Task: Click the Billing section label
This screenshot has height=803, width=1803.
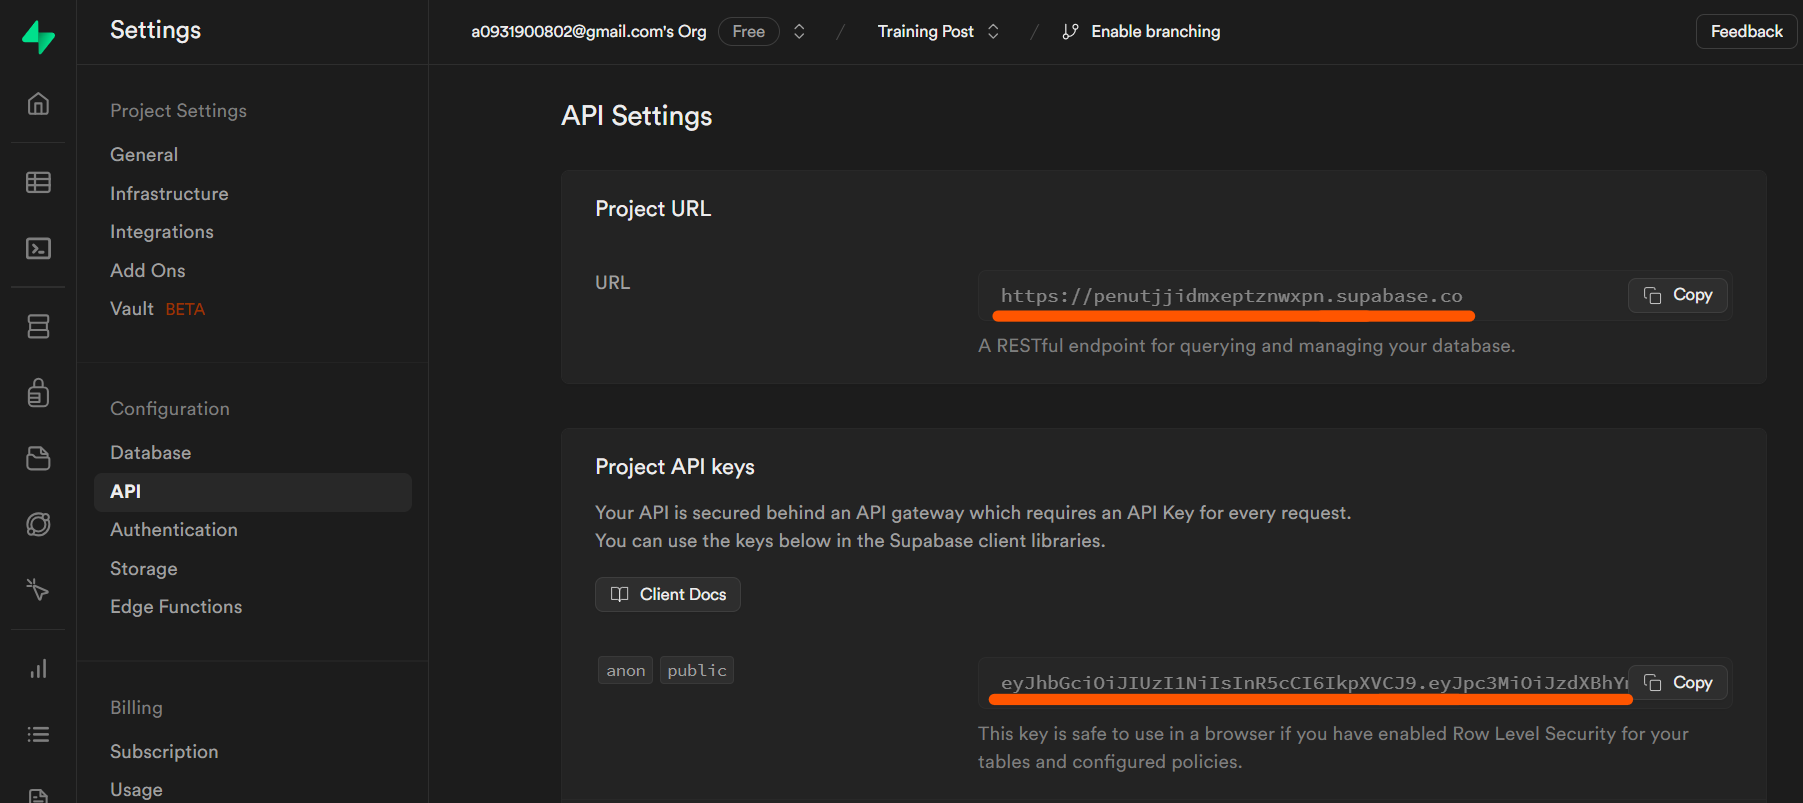Action: click(x=136, y=707)
